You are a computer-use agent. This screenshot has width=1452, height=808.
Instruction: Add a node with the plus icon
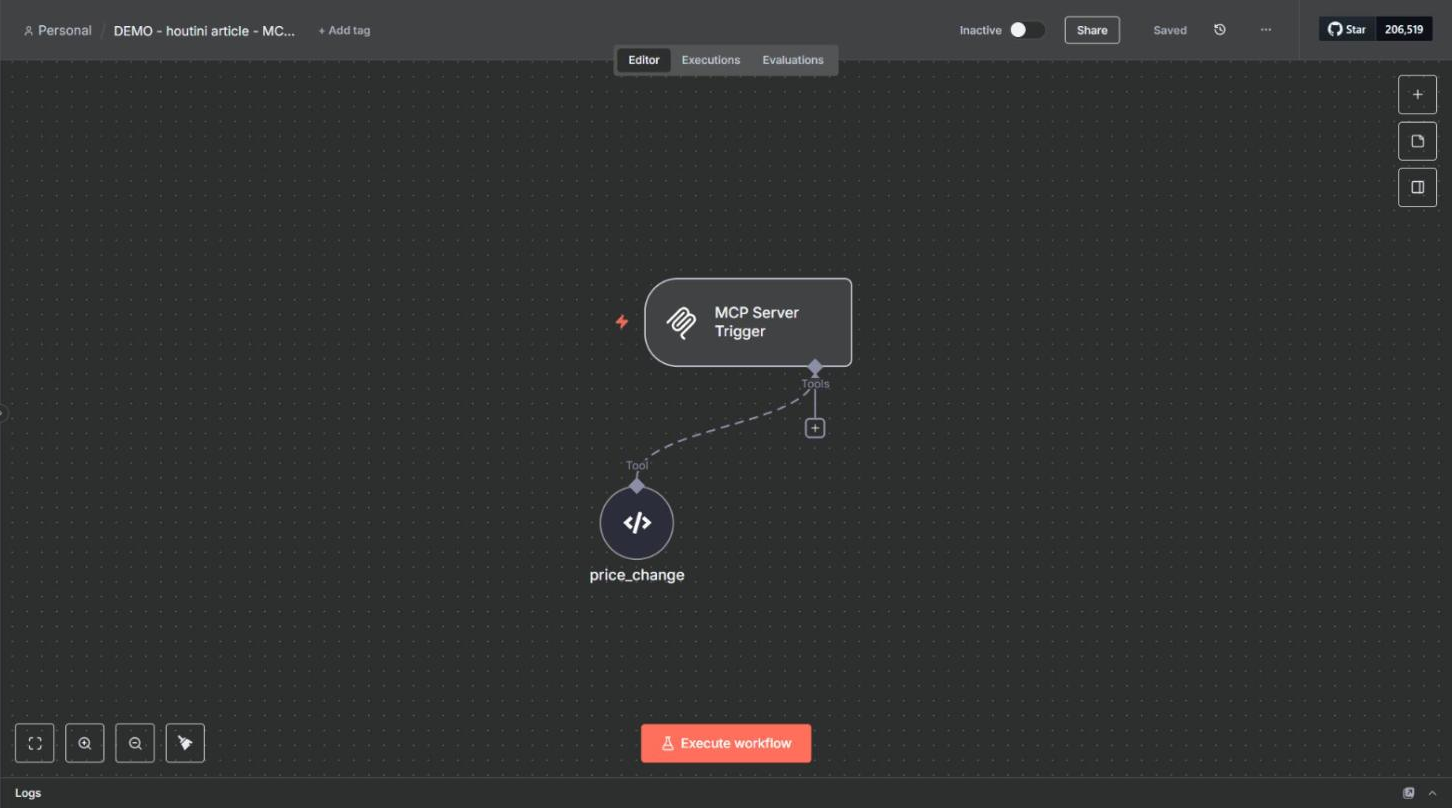(x=1417, y=94)
